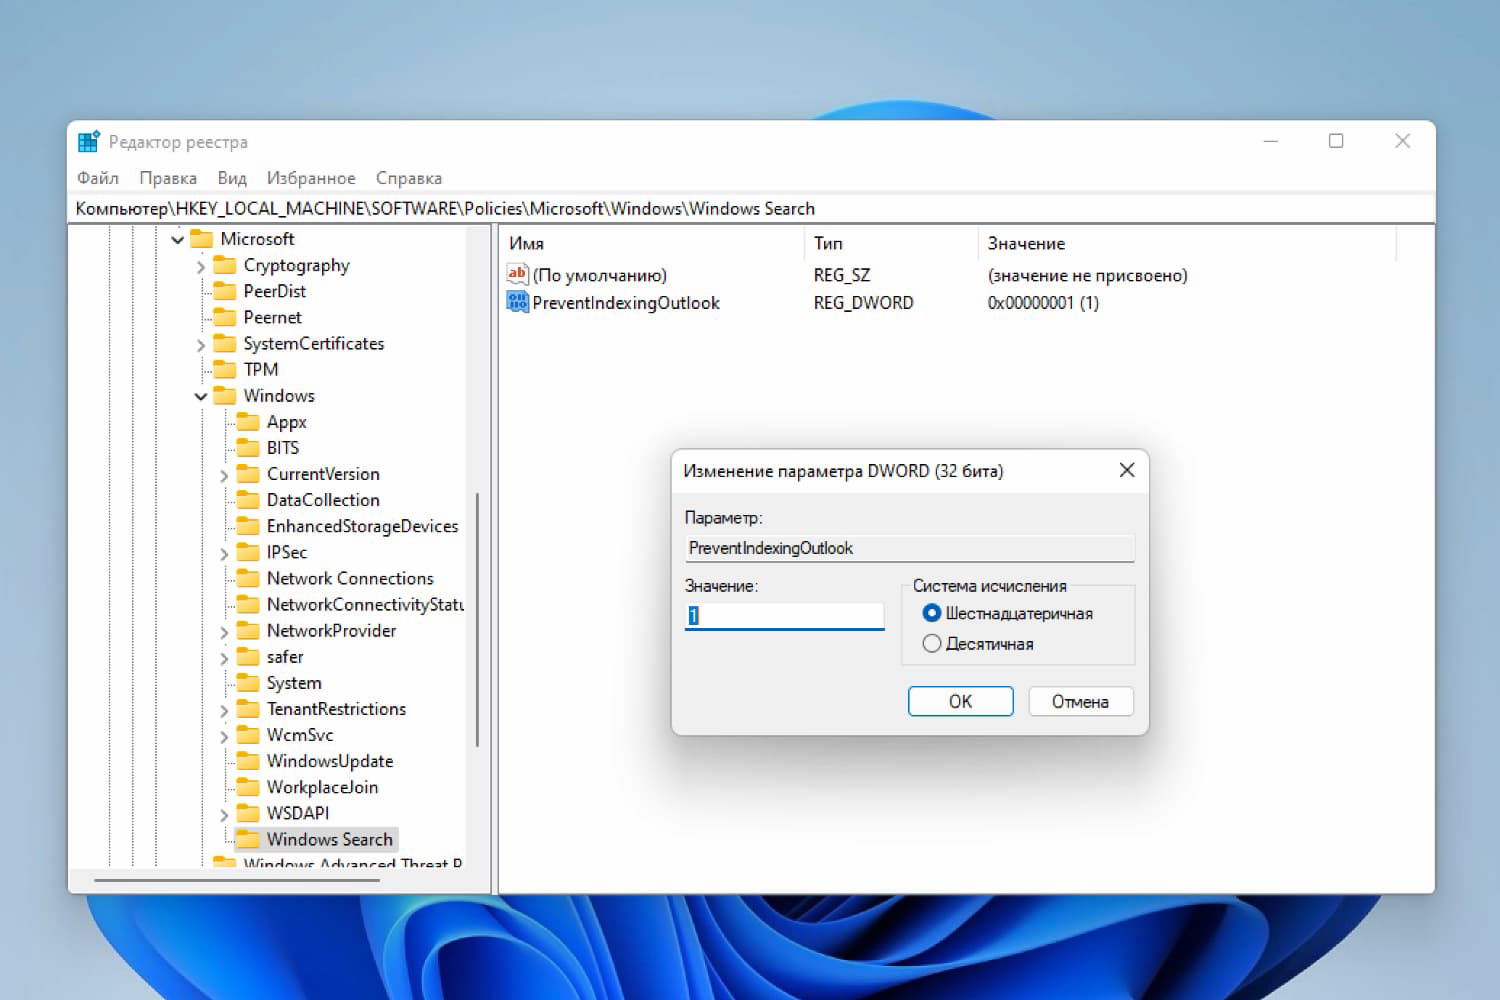
Task: Expand the WSDAPI tree node
Action: [224, 815]
